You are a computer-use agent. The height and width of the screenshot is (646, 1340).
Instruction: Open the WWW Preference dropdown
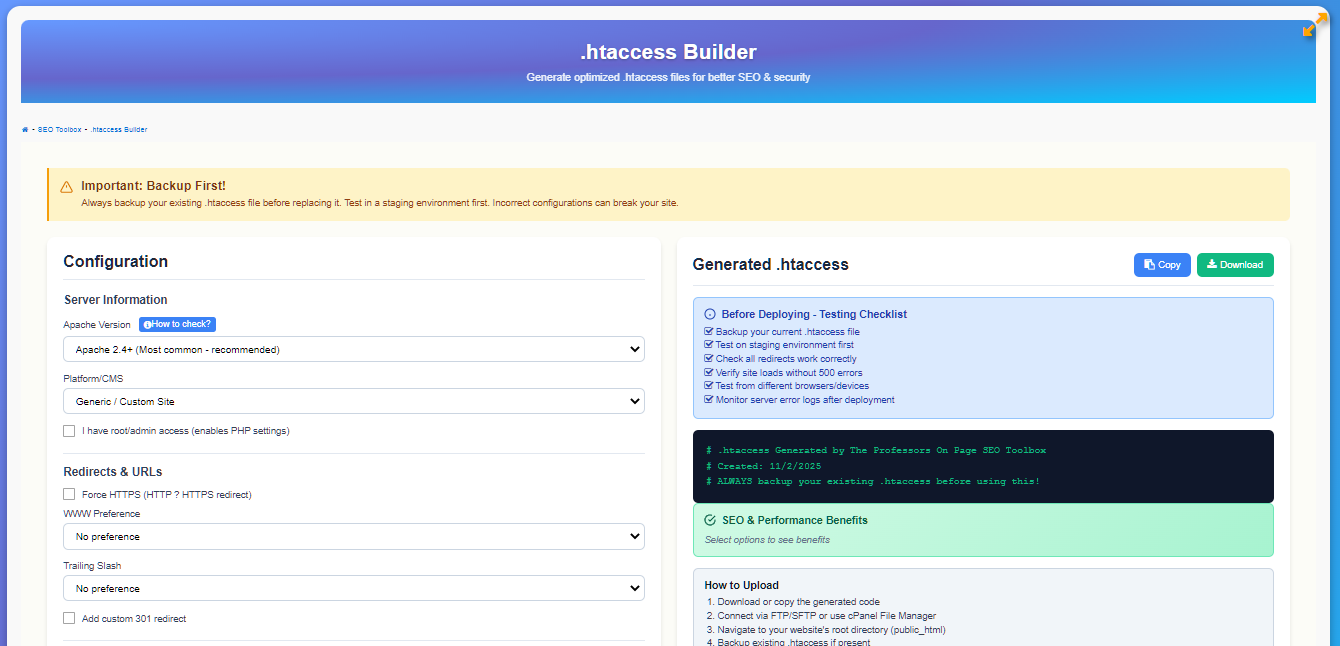355,536
